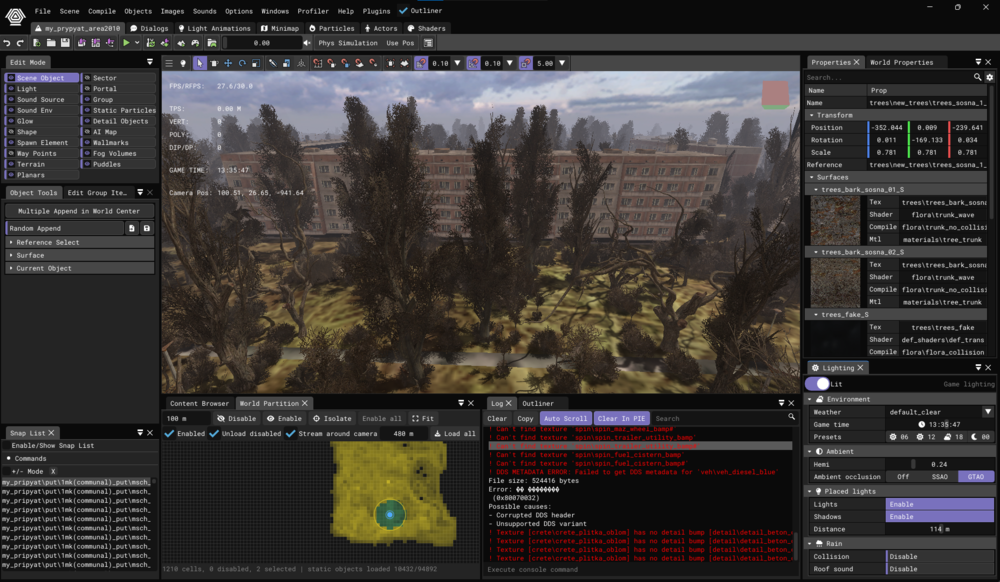Click the redo arrow in the toolbar
Screen dimensions: 1000x582
click(20, 43)
